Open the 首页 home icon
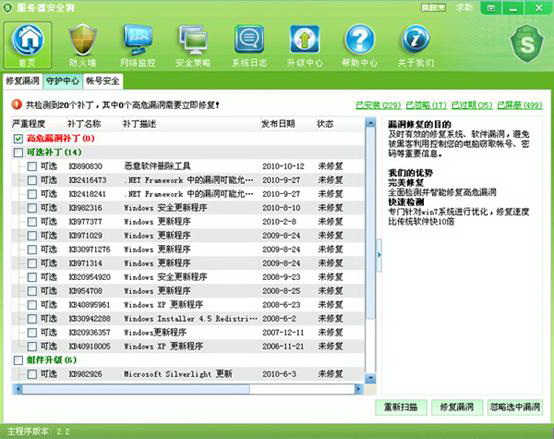The height and width of the screenshot is (439, 554). coord(28,45)
